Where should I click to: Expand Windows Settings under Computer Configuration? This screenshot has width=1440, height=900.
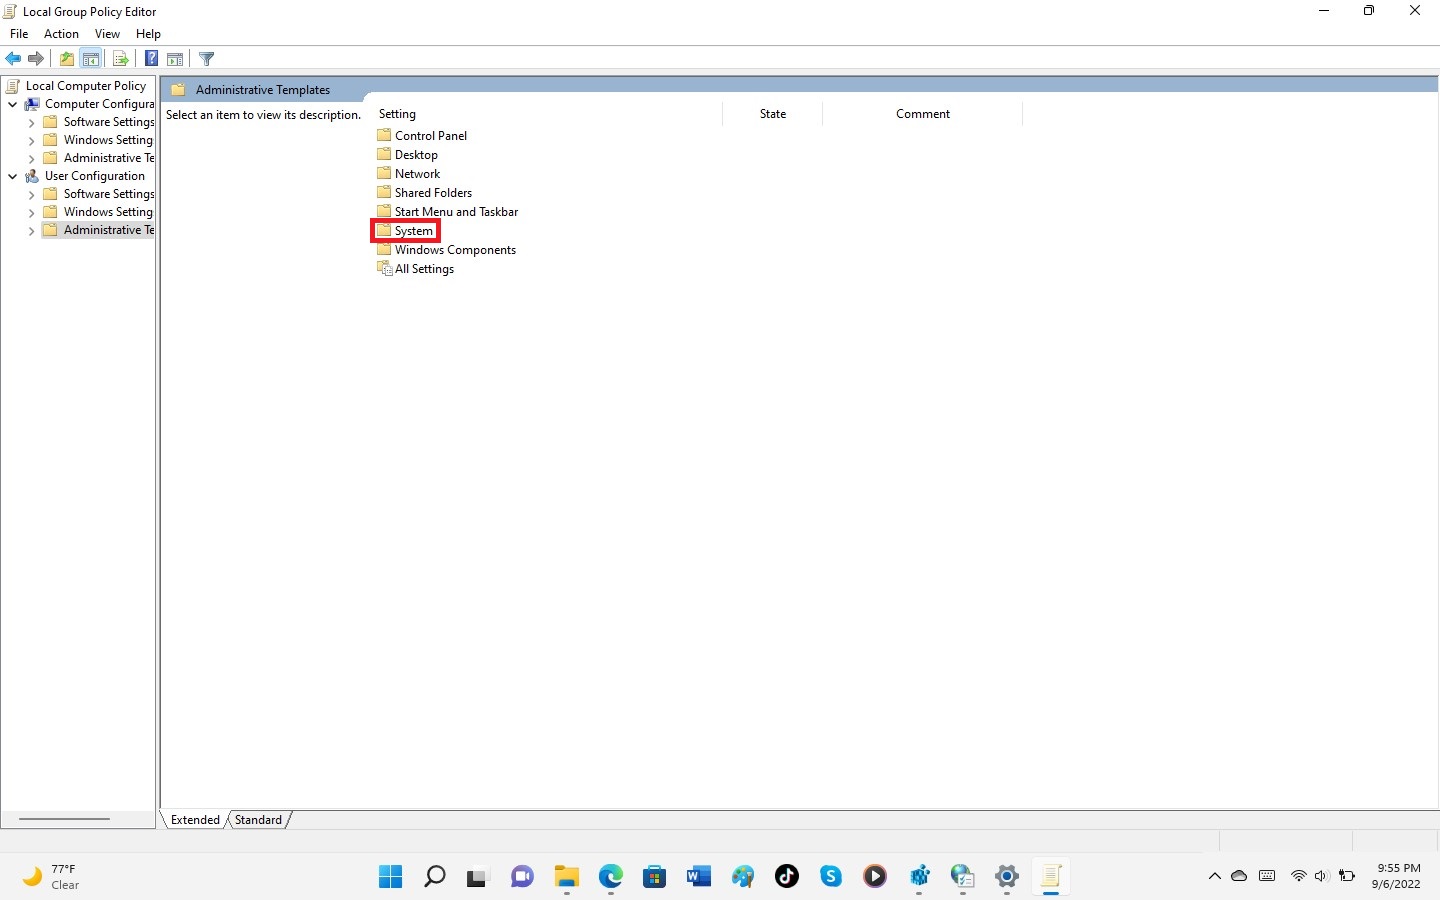click(31, 140)
